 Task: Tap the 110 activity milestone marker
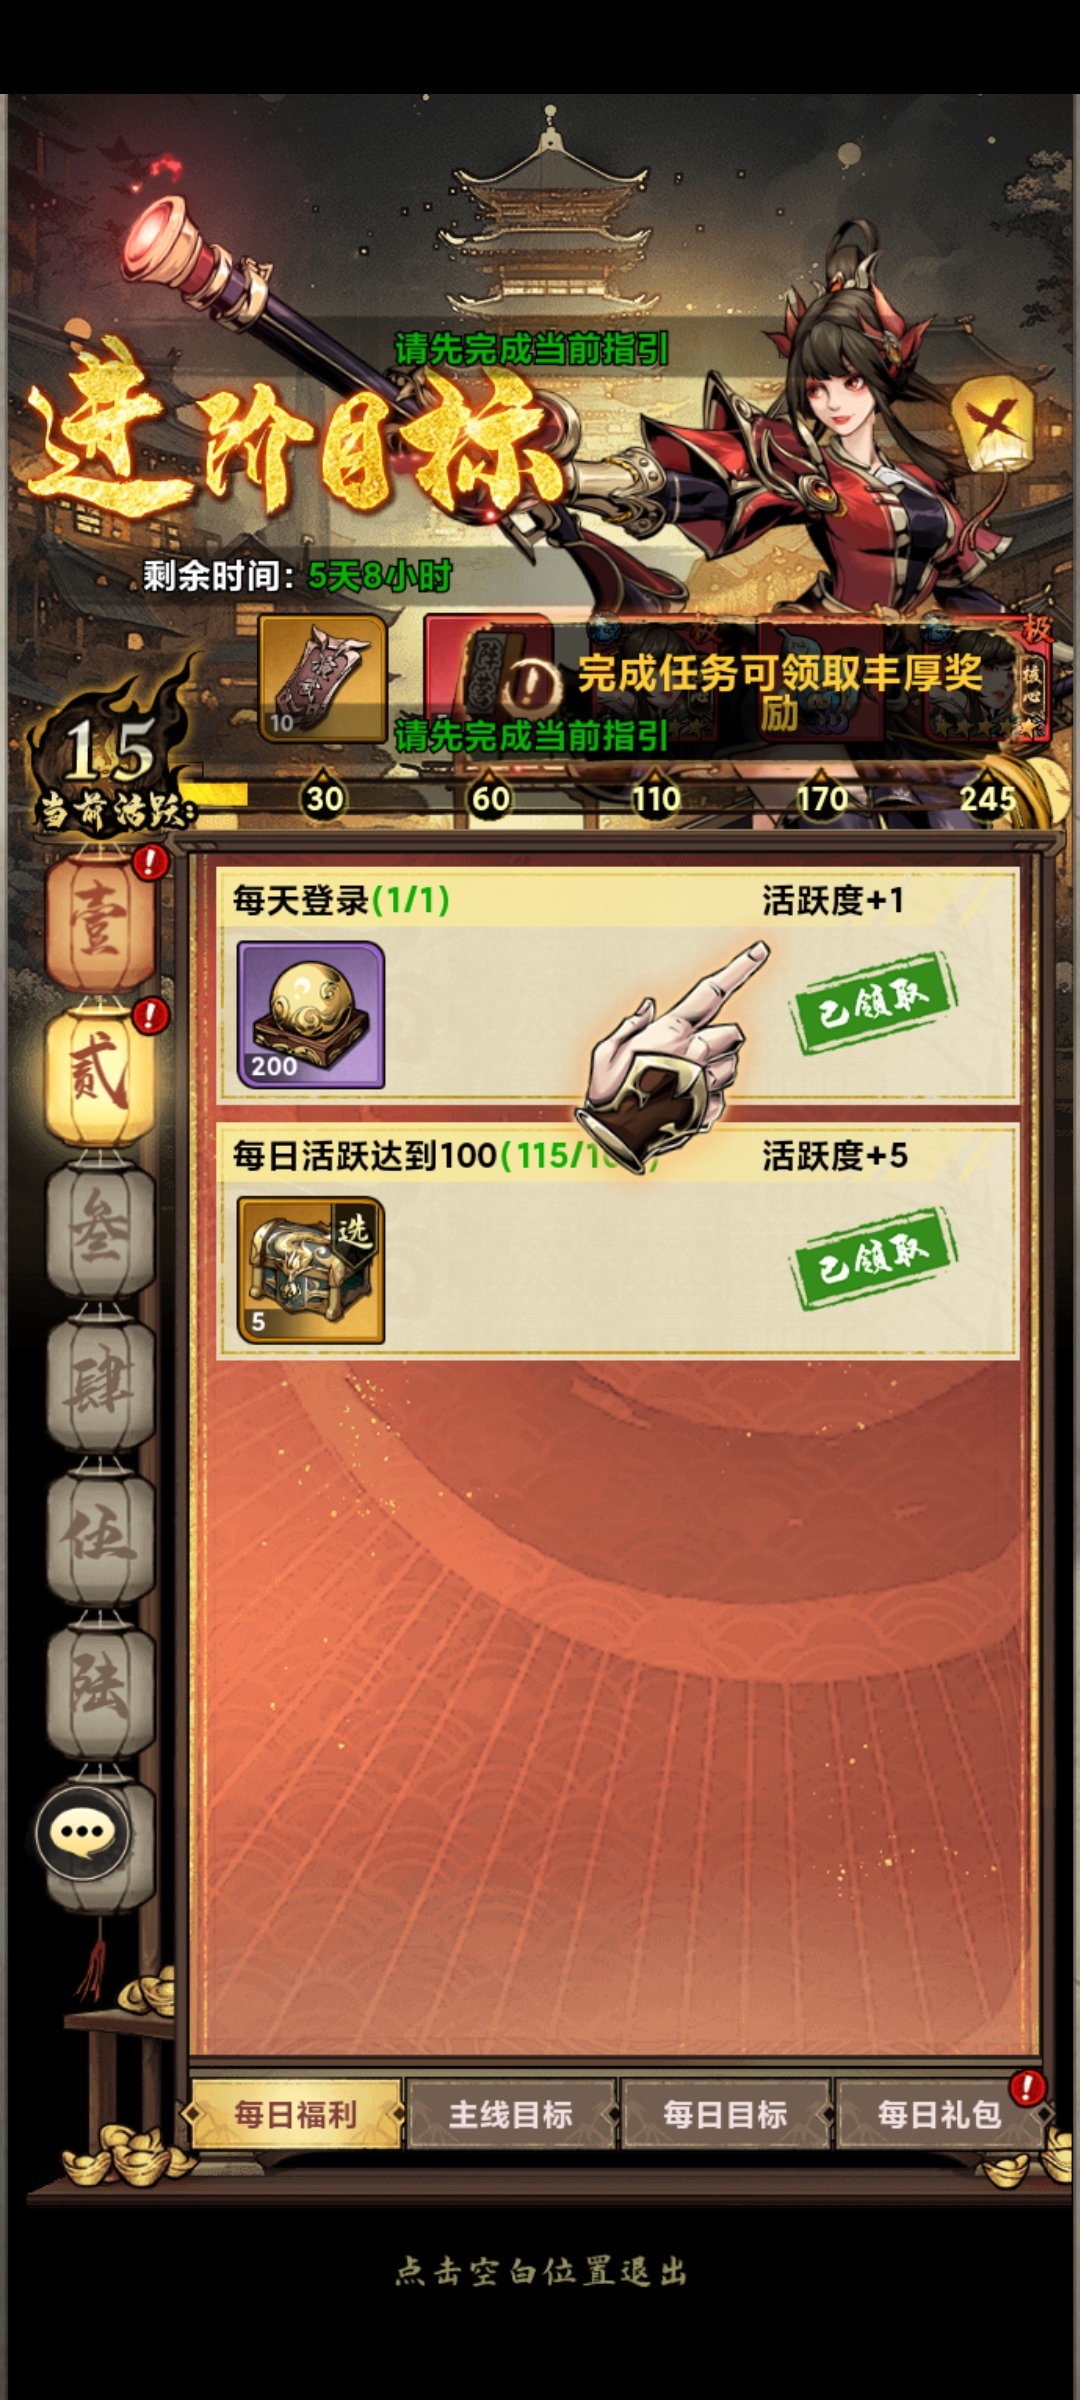point(655,796)
